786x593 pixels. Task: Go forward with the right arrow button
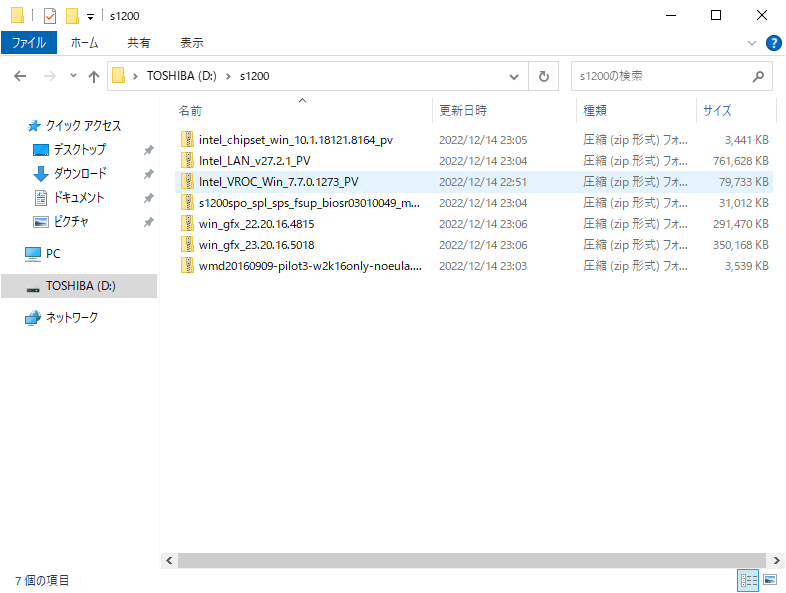coord(50,76)
